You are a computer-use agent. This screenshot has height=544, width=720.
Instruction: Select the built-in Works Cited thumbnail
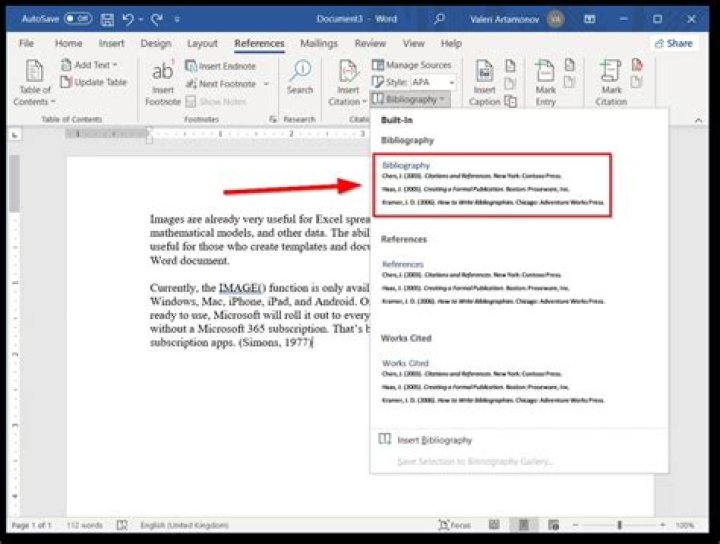(x=492, y=382)
